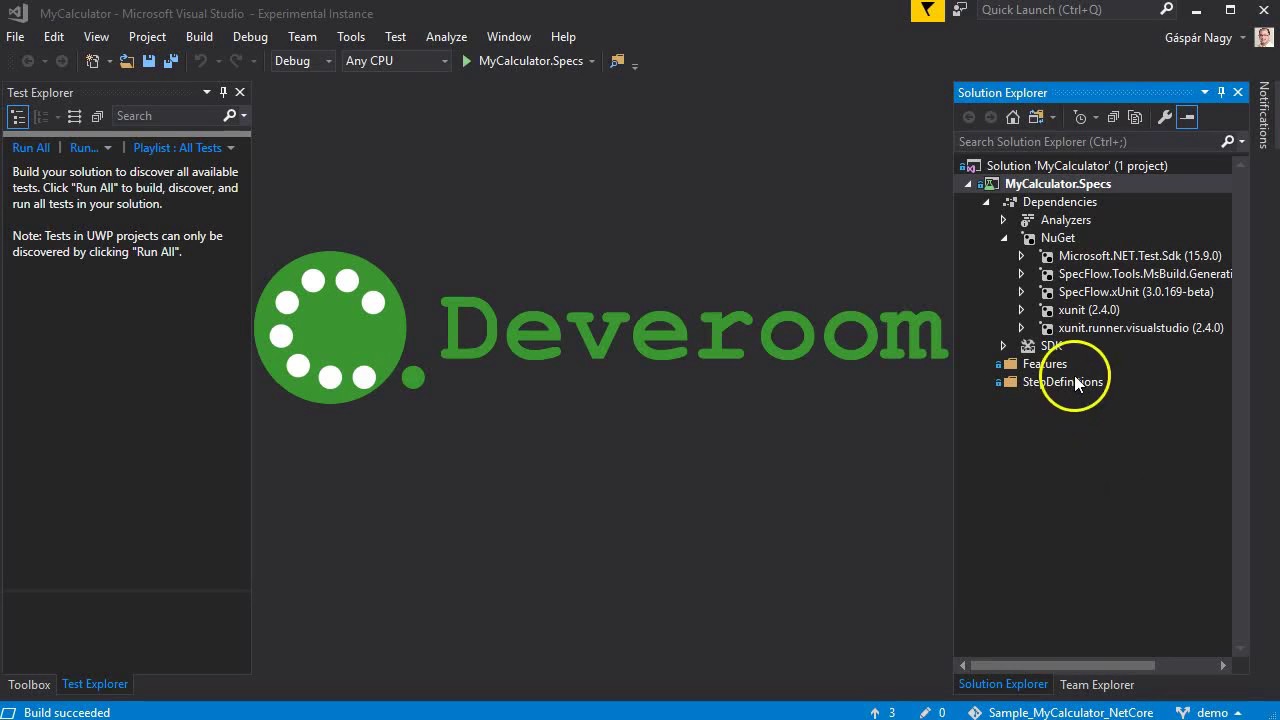The width and height of the screenshot is (1280, 720).
Task: Click Test Explorer collapse all icon
Action: pyautogui.click(x=97, y=117)
